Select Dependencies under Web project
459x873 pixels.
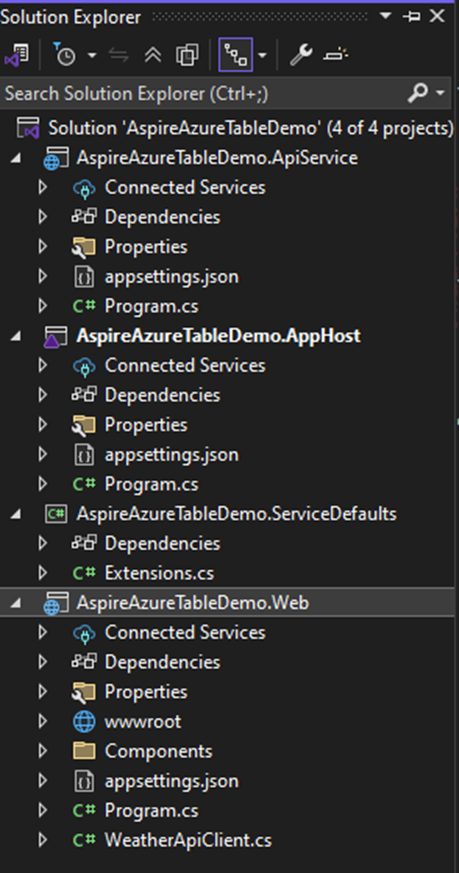pyautogui.click(x=162, y=663)
